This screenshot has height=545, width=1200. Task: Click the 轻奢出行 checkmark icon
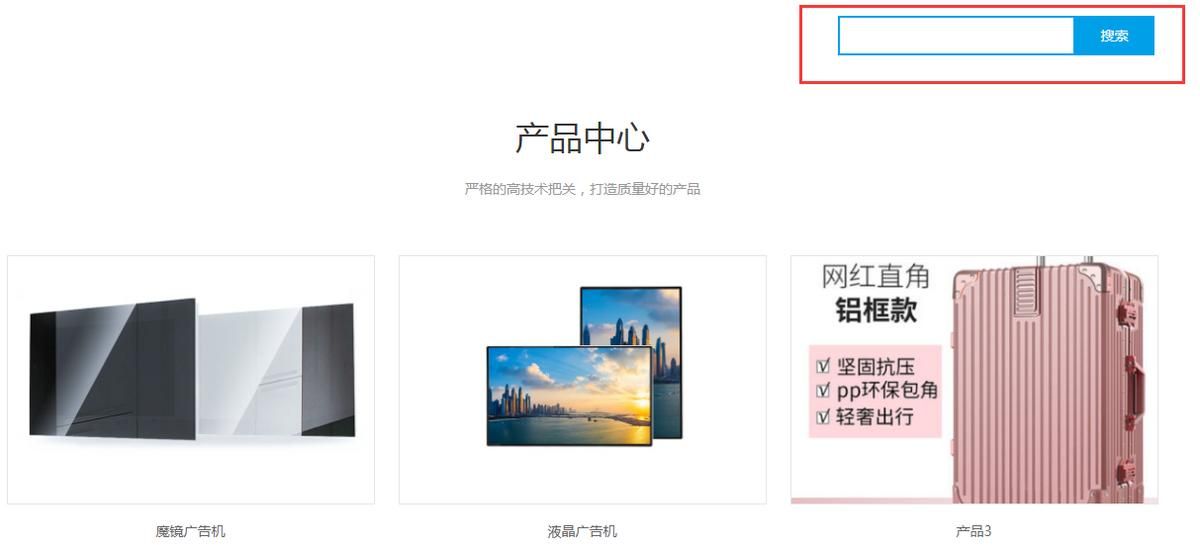coord(823,417)
